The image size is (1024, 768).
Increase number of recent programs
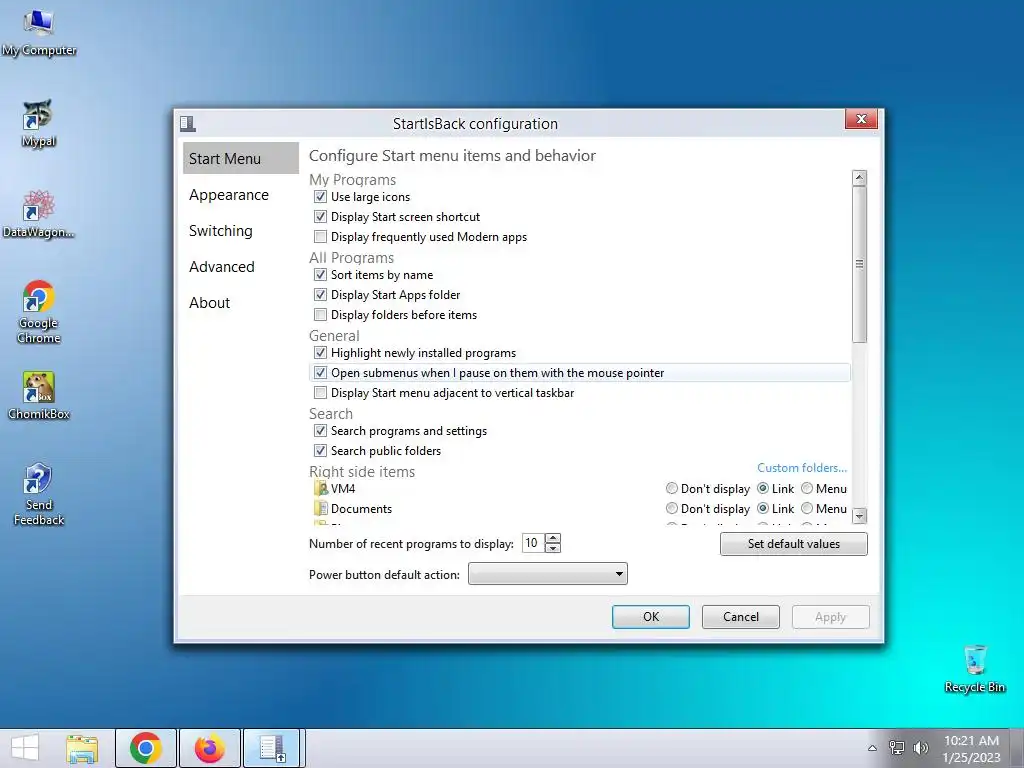pos(553,538)
